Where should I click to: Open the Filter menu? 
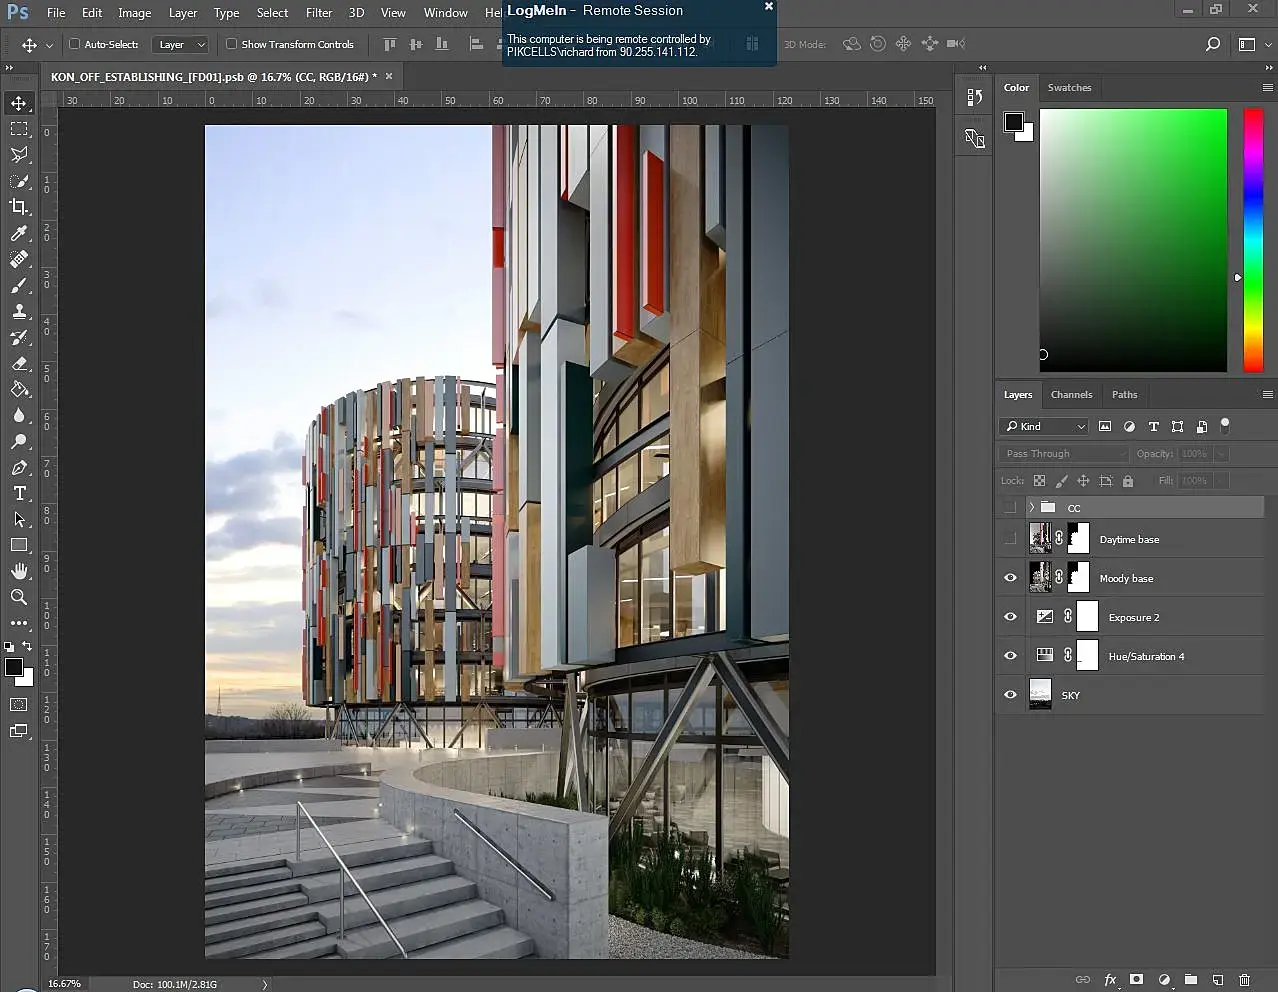tap(319, 13)
